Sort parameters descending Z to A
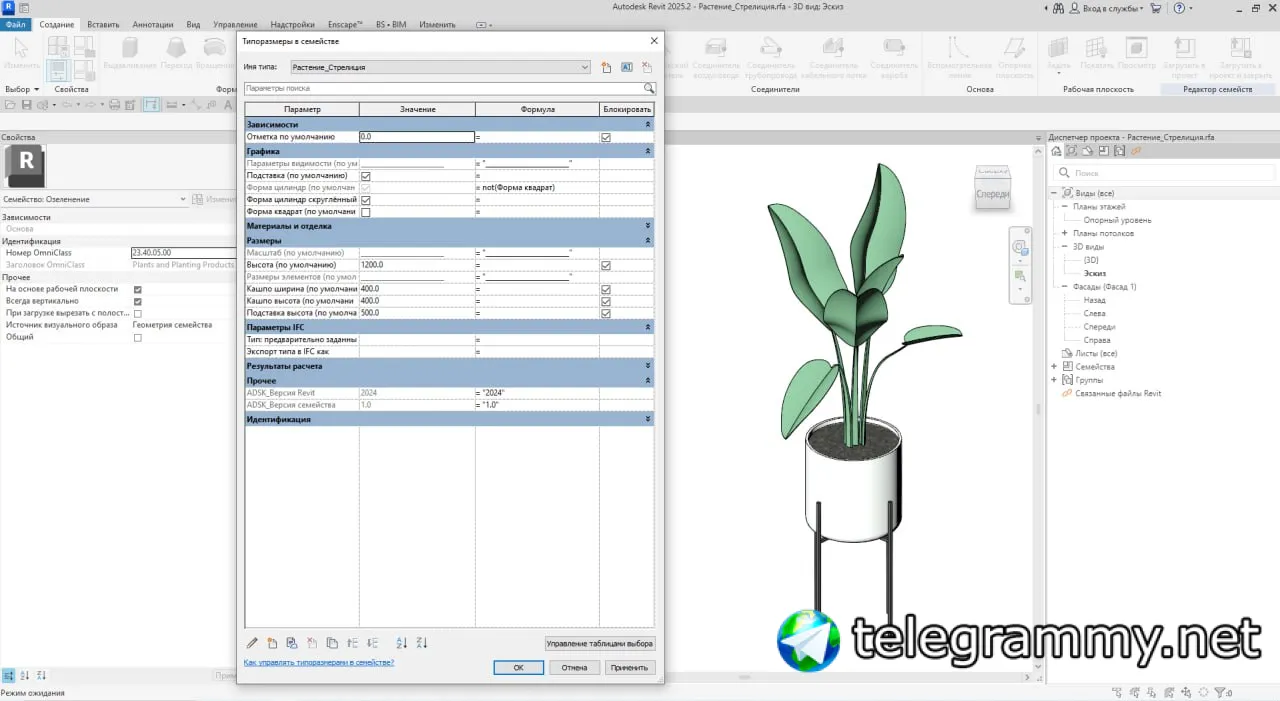Viewport: 1280px width, 701px height. (422, 643)
